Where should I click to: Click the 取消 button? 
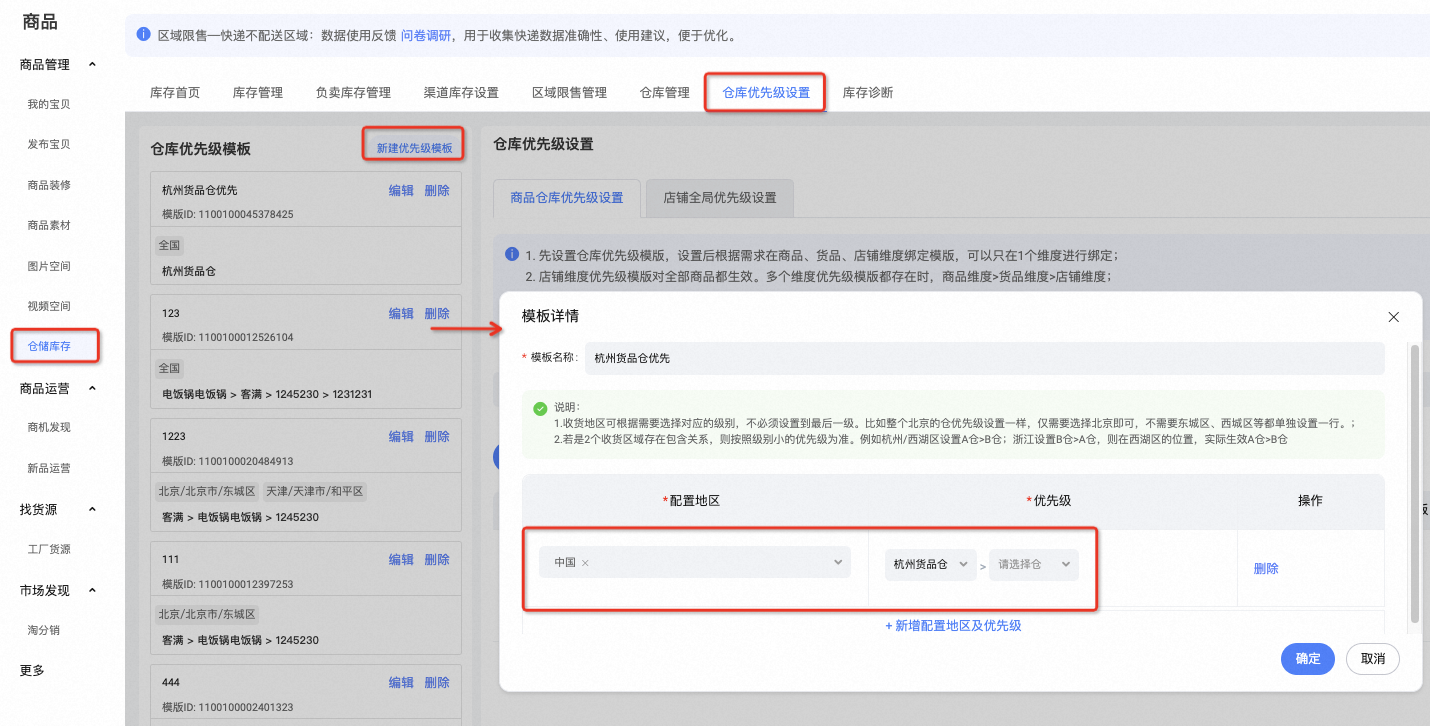(x=1373, y=659)
